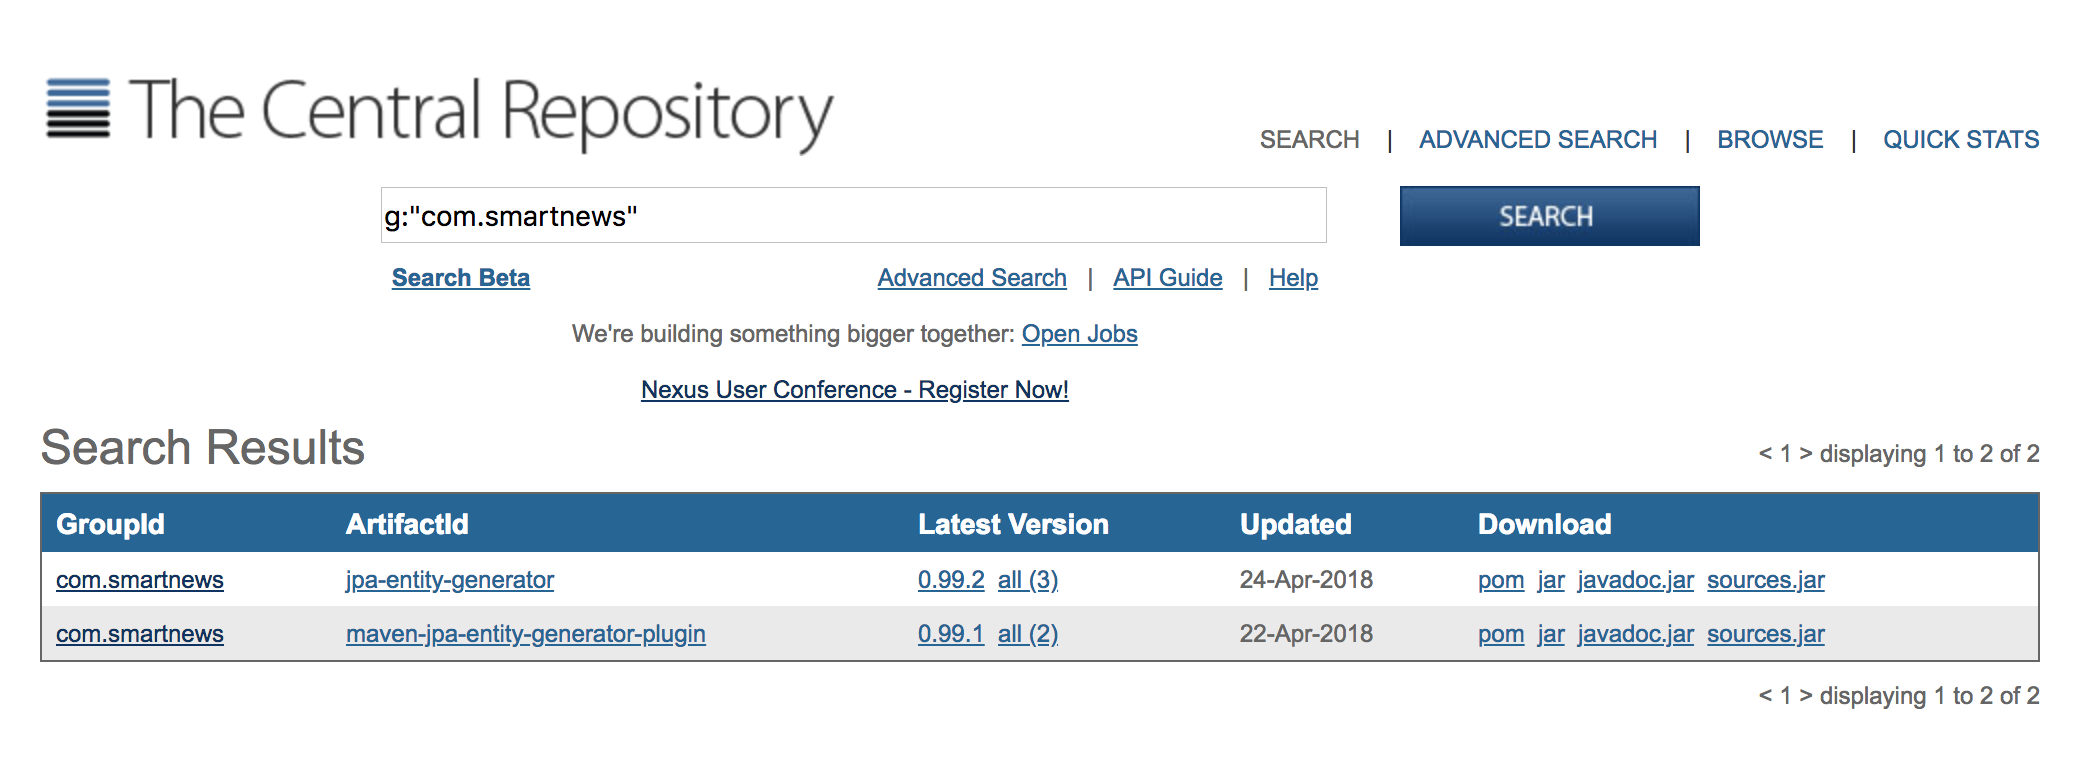Open the maven-jpa-entity-generator-plugin artifact link

tap(525, 634)
